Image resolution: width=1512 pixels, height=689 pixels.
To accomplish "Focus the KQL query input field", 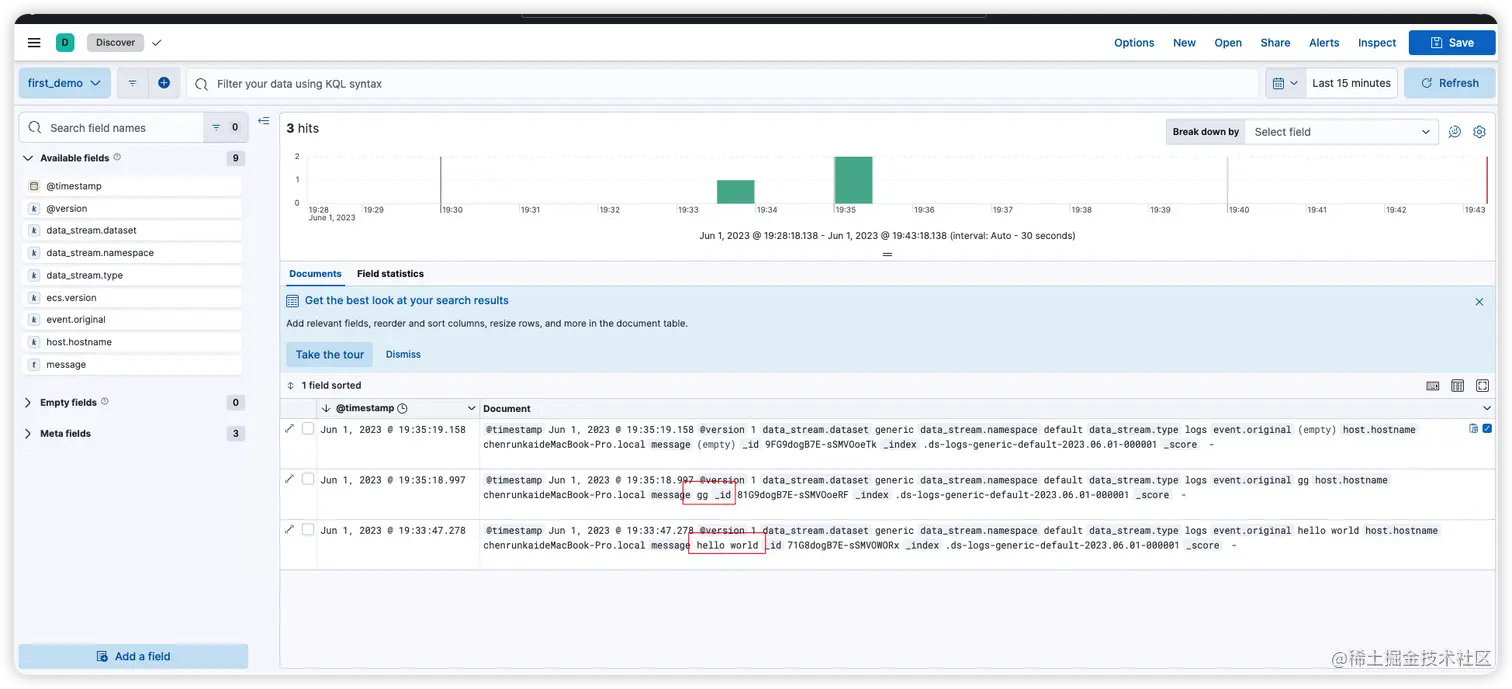I will pyautogui.click(x=722, y=84).
